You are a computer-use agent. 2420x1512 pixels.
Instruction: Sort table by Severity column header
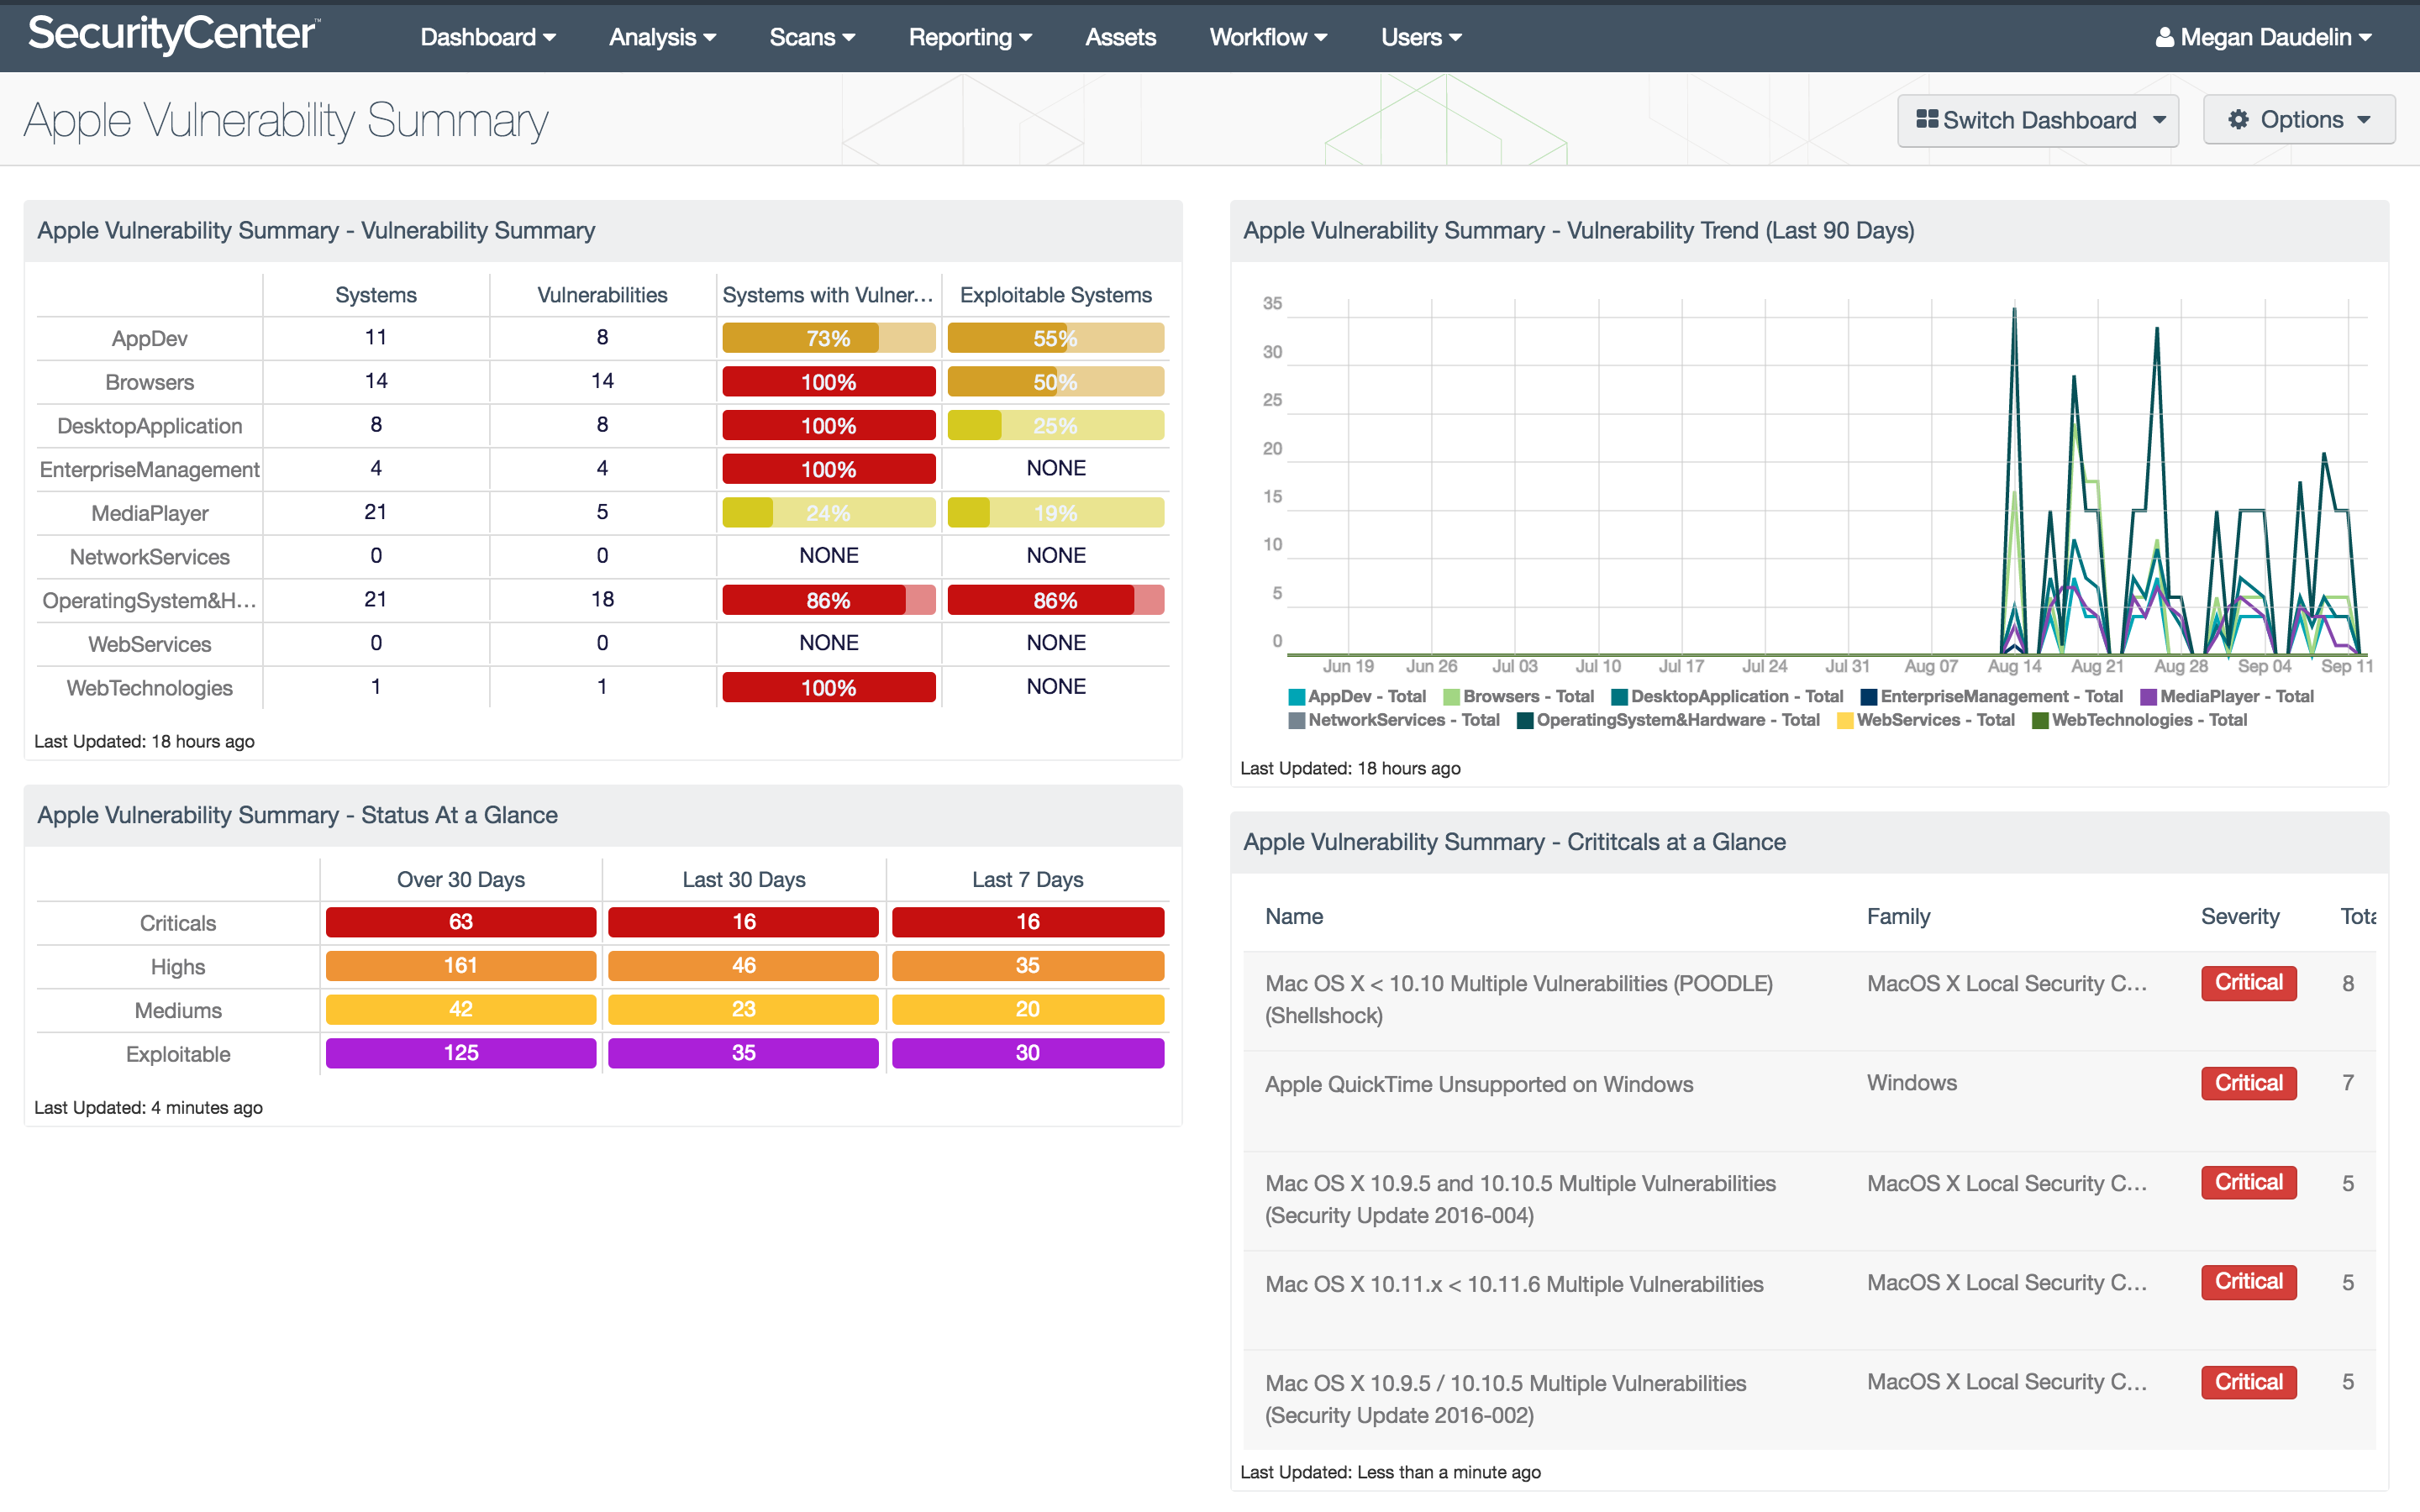point(2240,917)
